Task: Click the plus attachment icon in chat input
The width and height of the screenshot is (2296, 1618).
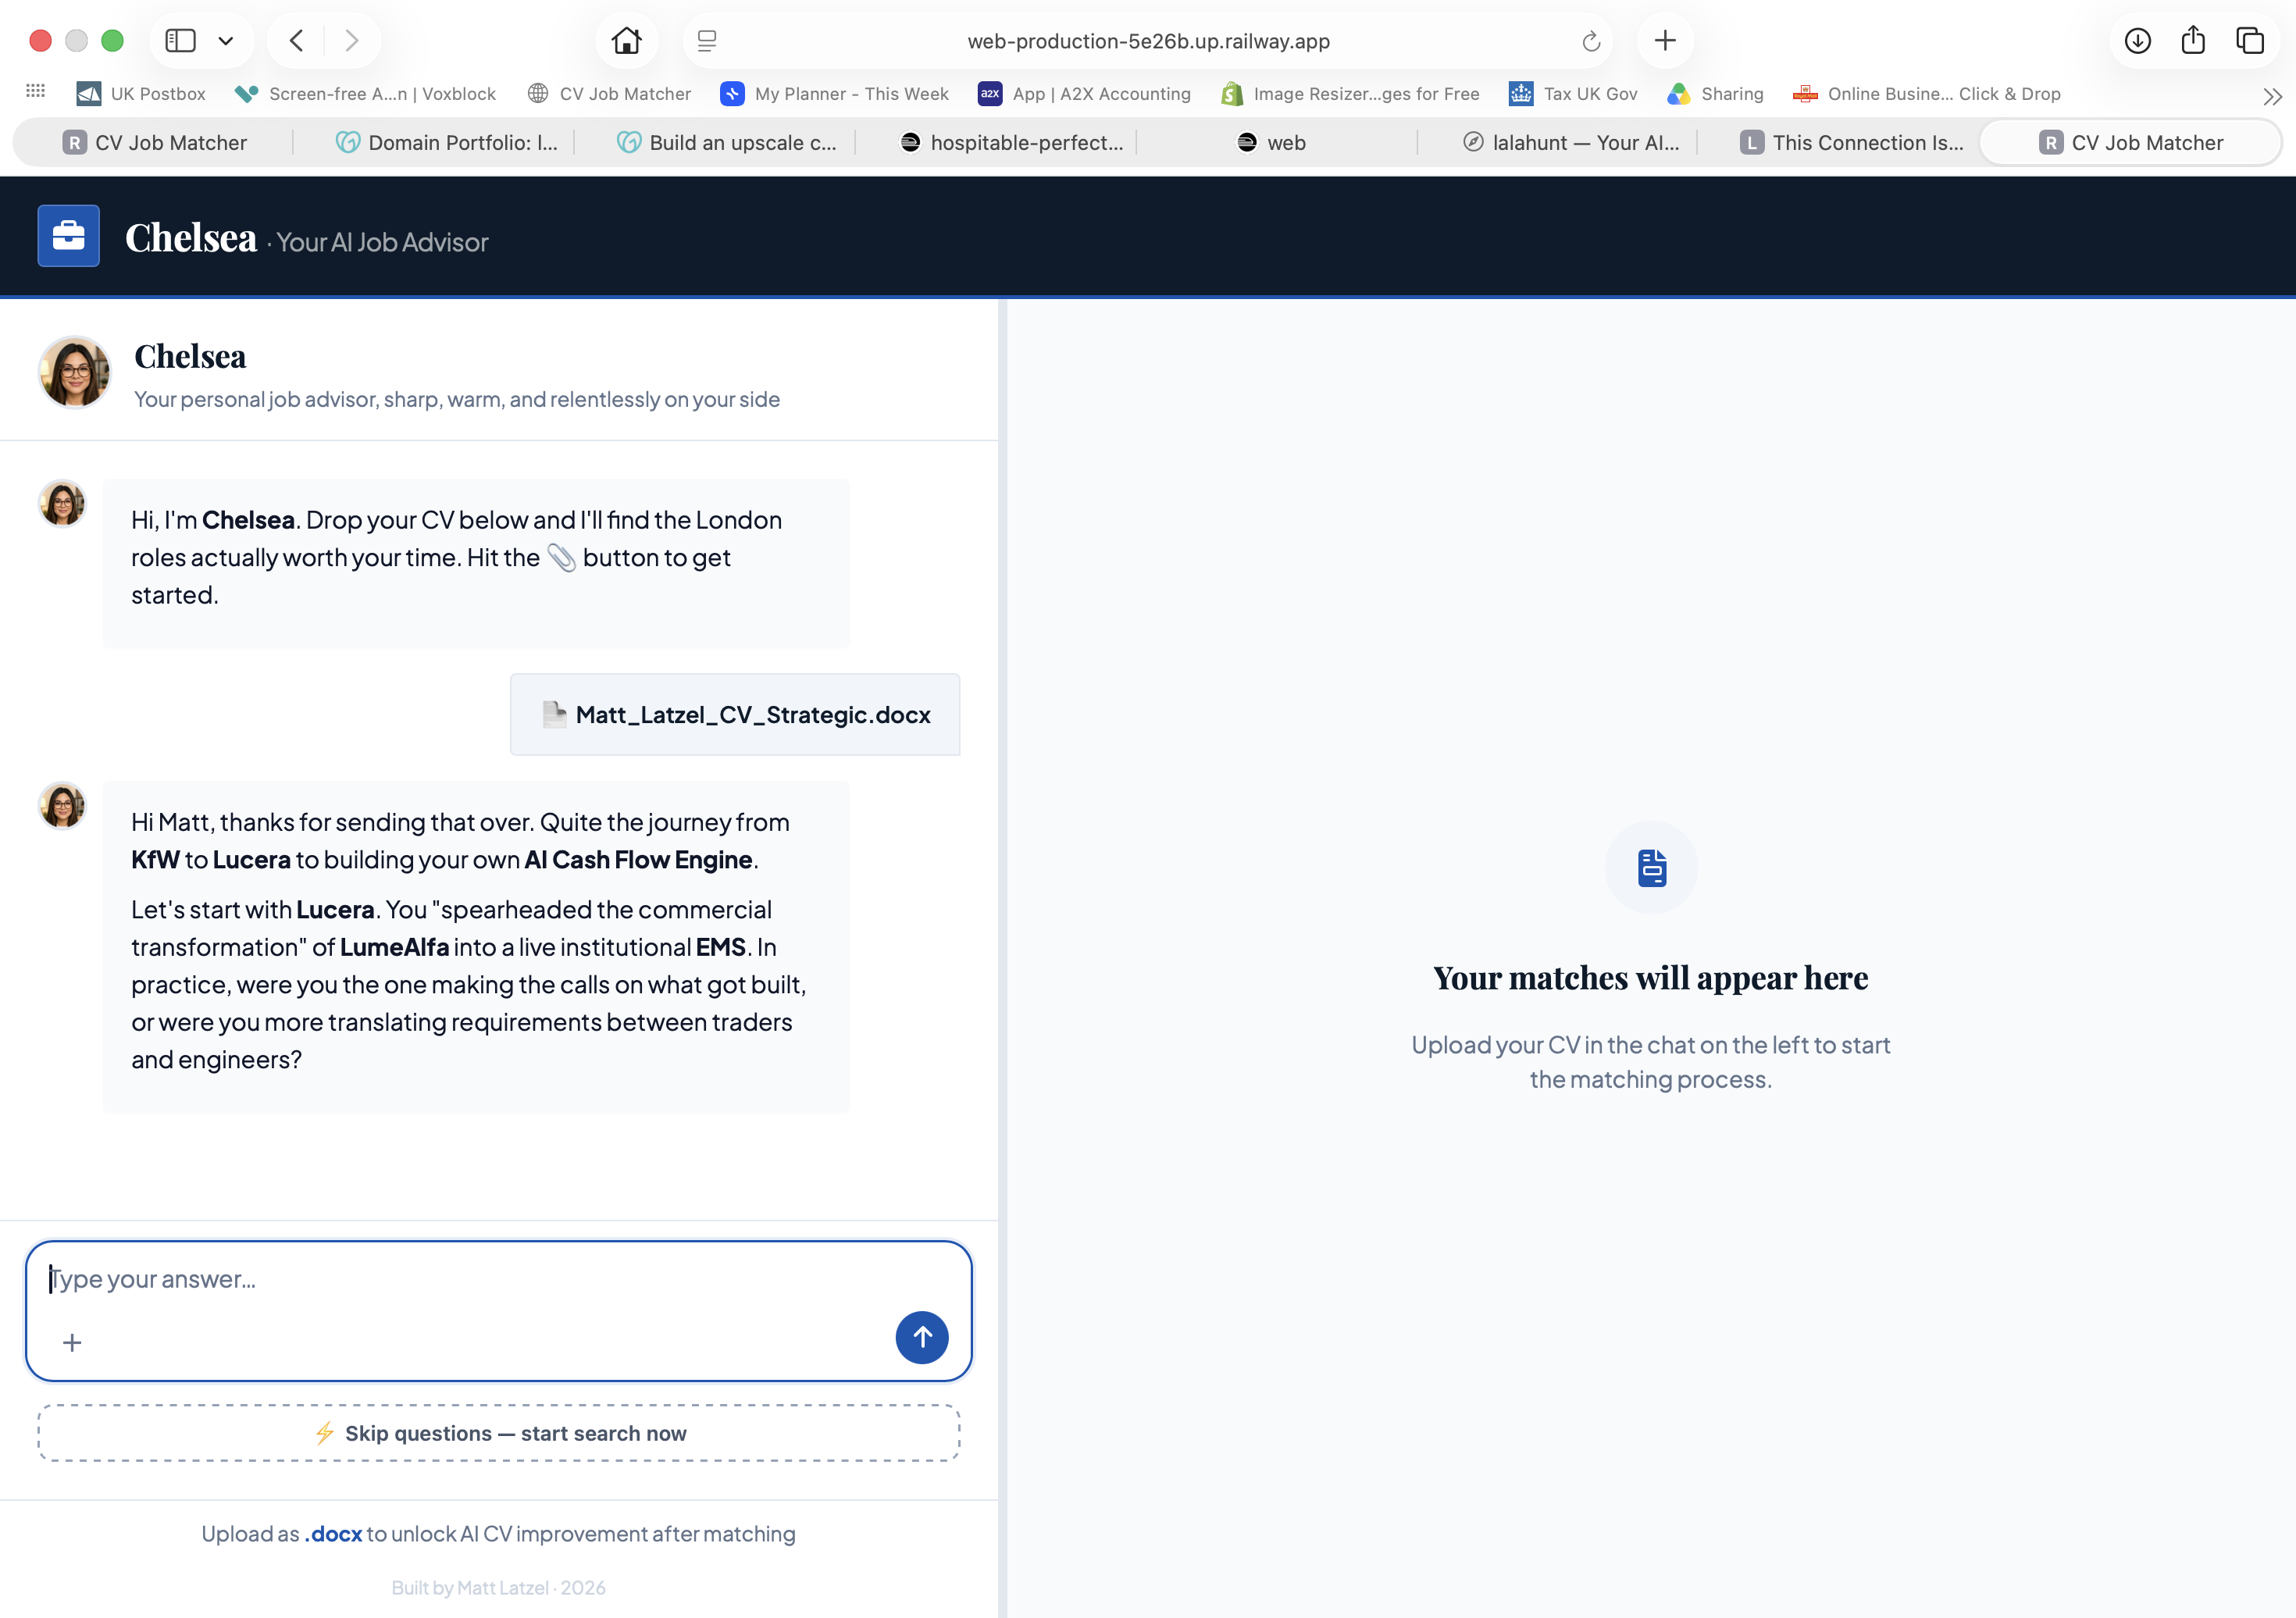Action: (72, 1342)
